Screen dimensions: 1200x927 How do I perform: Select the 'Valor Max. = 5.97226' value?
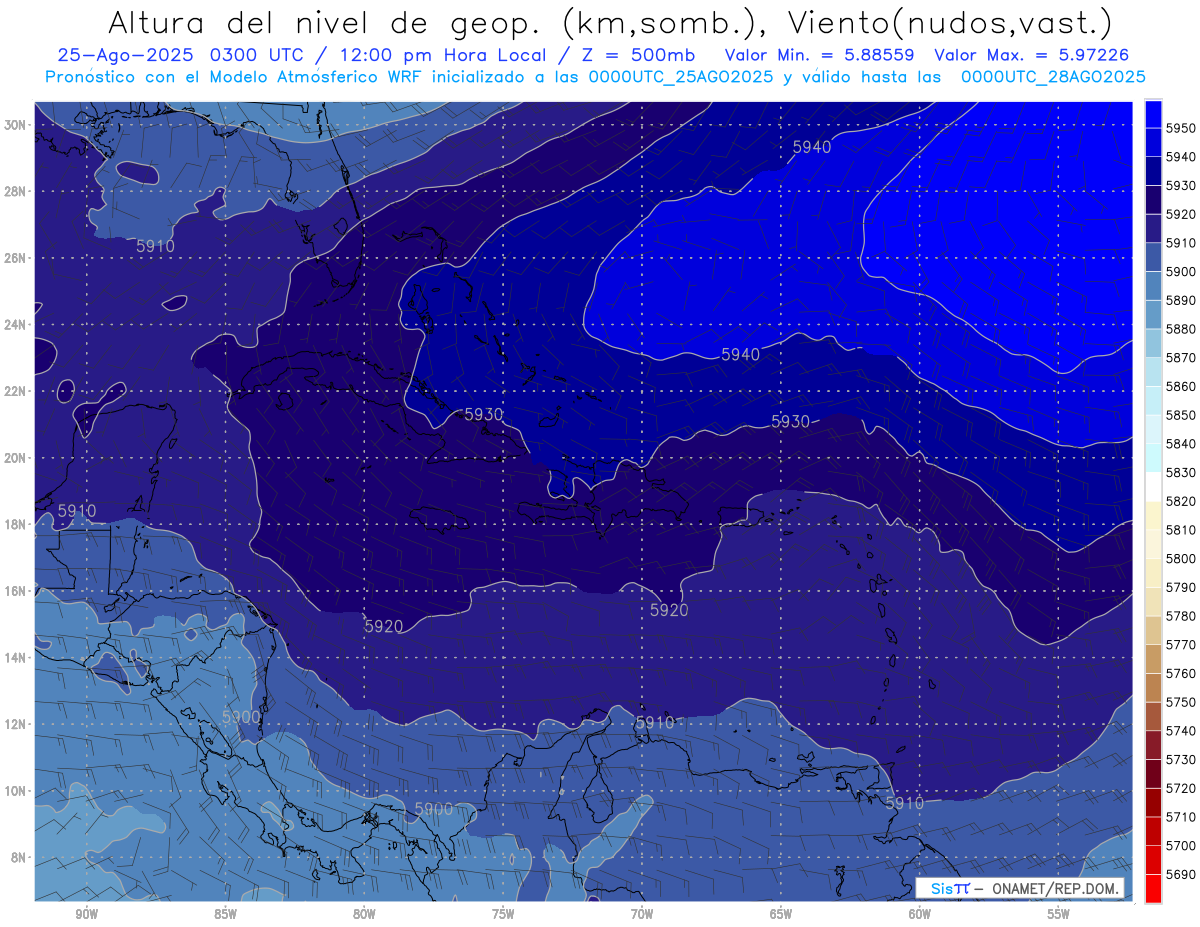[1032, 56]
